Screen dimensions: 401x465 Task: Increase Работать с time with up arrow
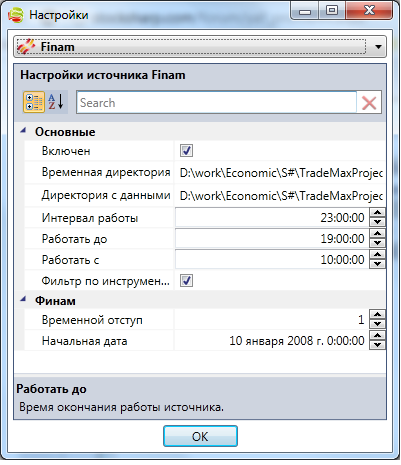click(x=377, y=254)
